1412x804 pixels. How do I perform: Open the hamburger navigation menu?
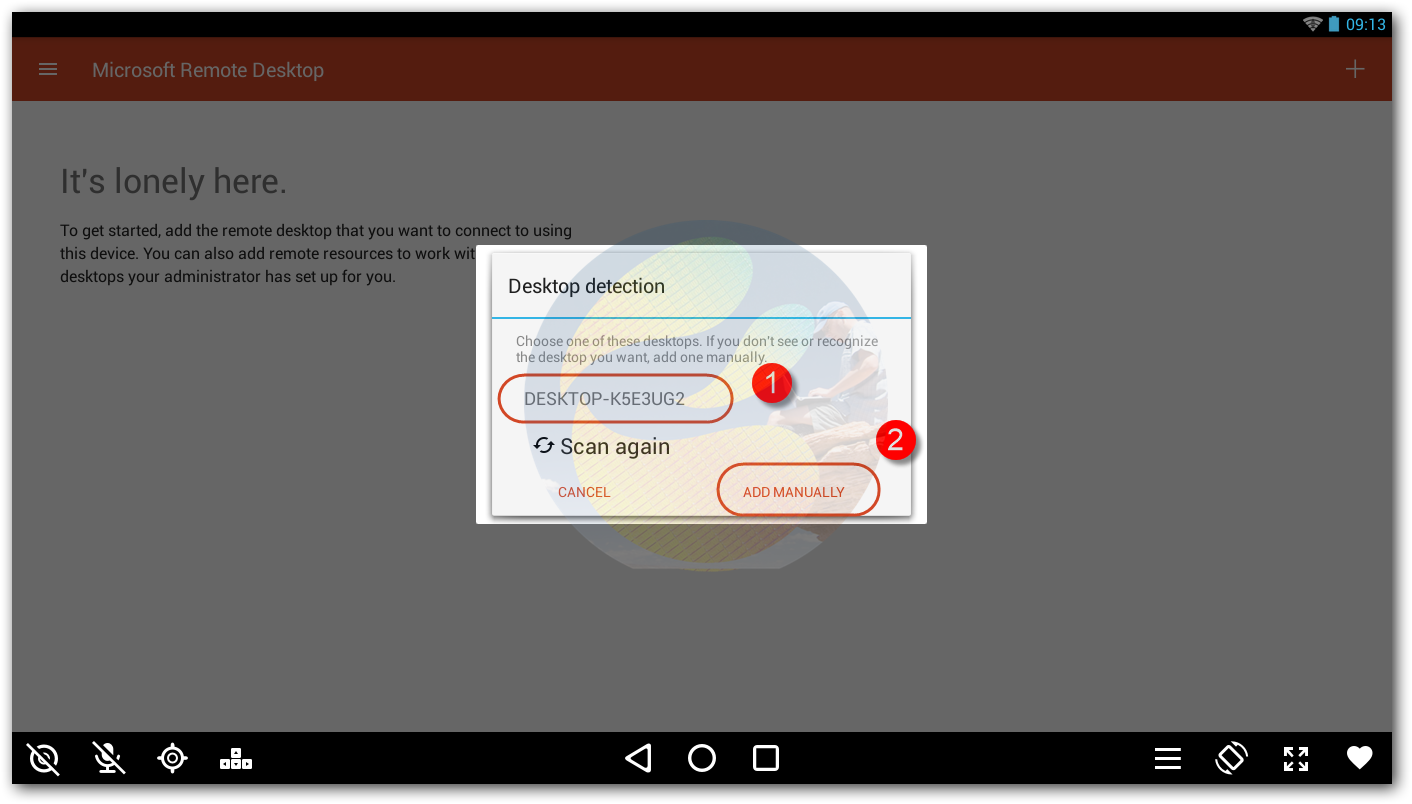48,70
